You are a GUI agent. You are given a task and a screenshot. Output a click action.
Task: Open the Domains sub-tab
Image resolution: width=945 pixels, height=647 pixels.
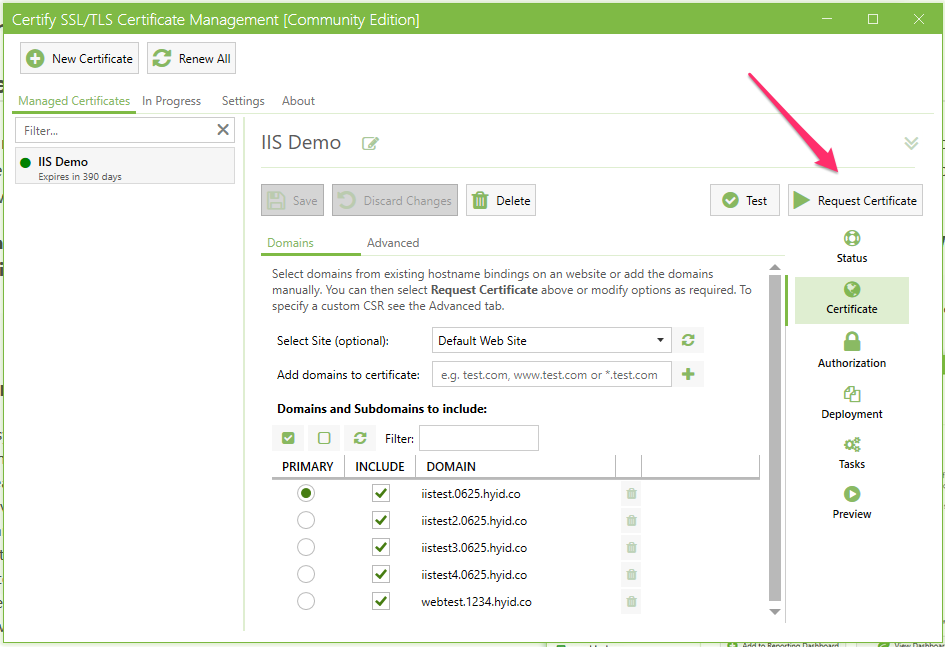[290, 243]
